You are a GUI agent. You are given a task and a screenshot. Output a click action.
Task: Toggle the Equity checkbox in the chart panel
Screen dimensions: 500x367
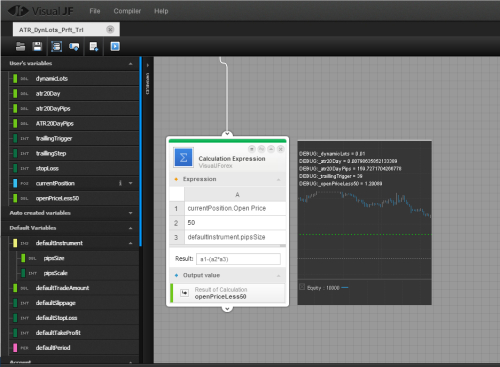(302, 287)
